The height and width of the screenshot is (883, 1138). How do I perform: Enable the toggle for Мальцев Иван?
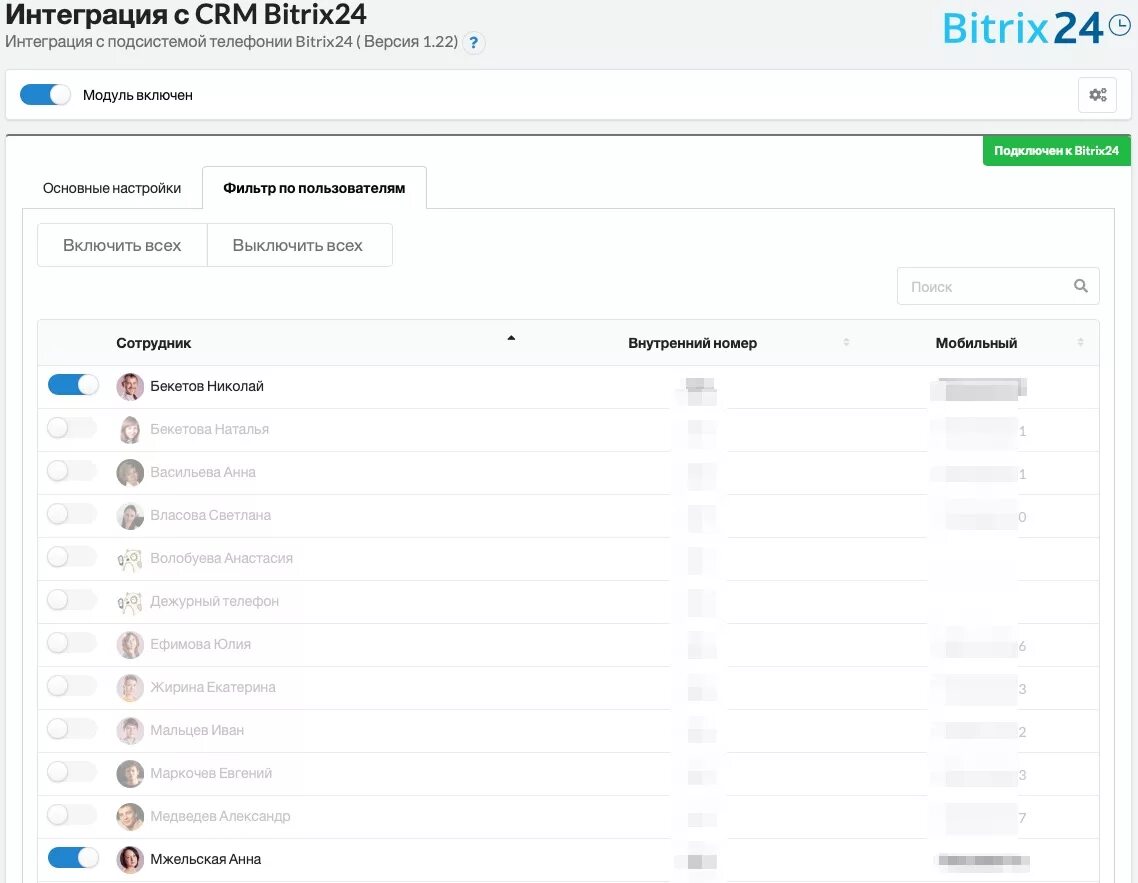point(72,728)
